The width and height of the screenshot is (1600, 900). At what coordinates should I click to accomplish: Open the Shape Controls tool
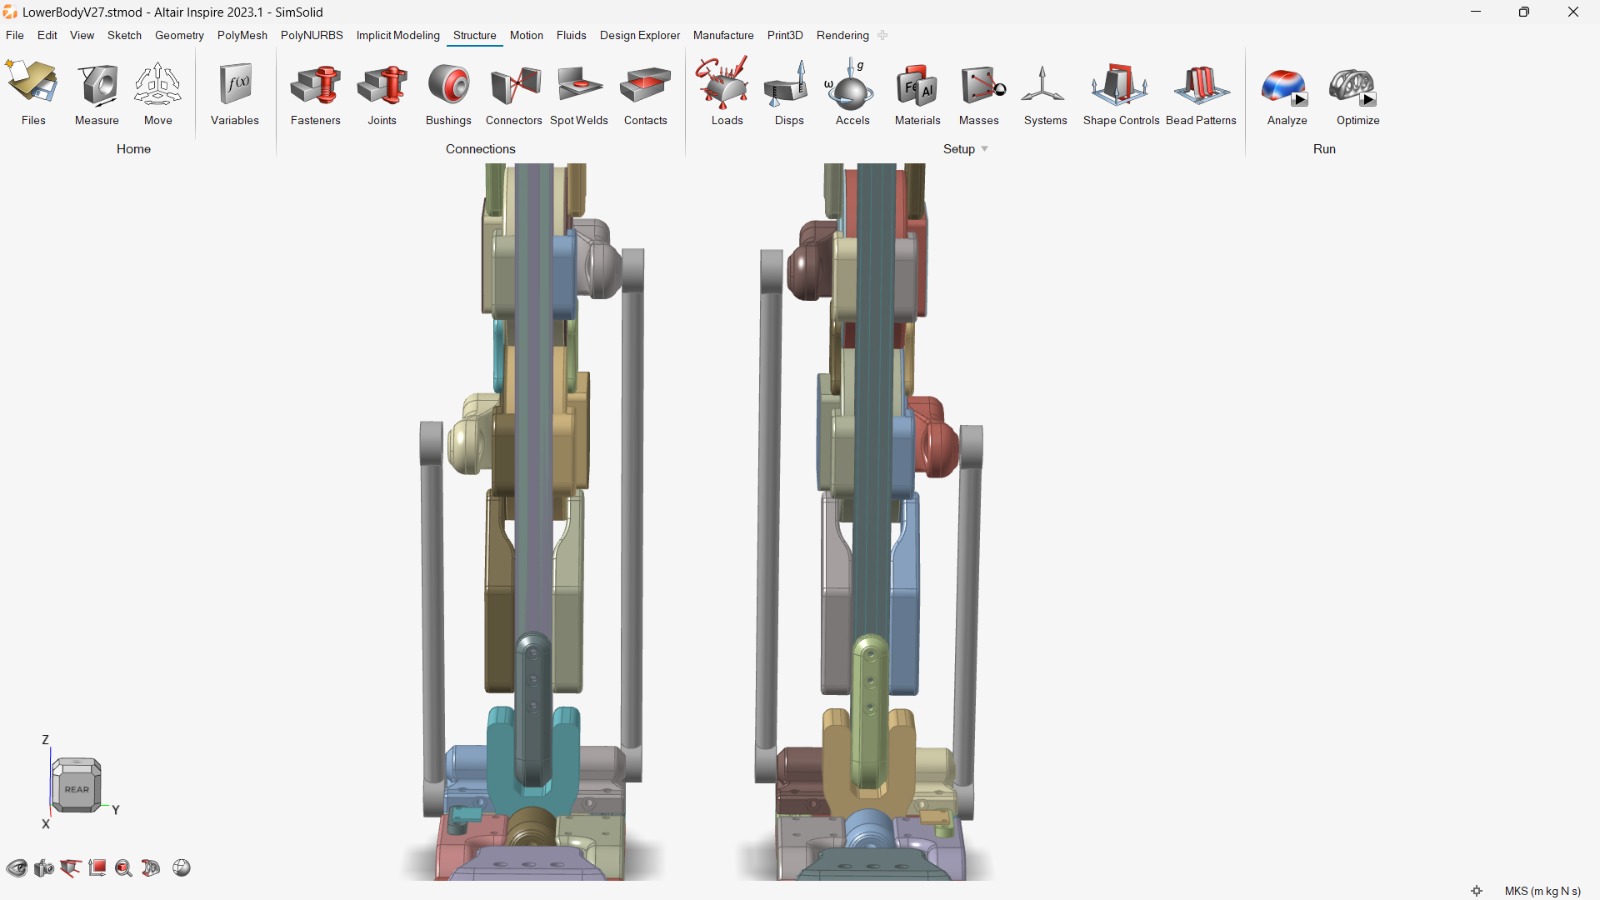coord(1120,93)
